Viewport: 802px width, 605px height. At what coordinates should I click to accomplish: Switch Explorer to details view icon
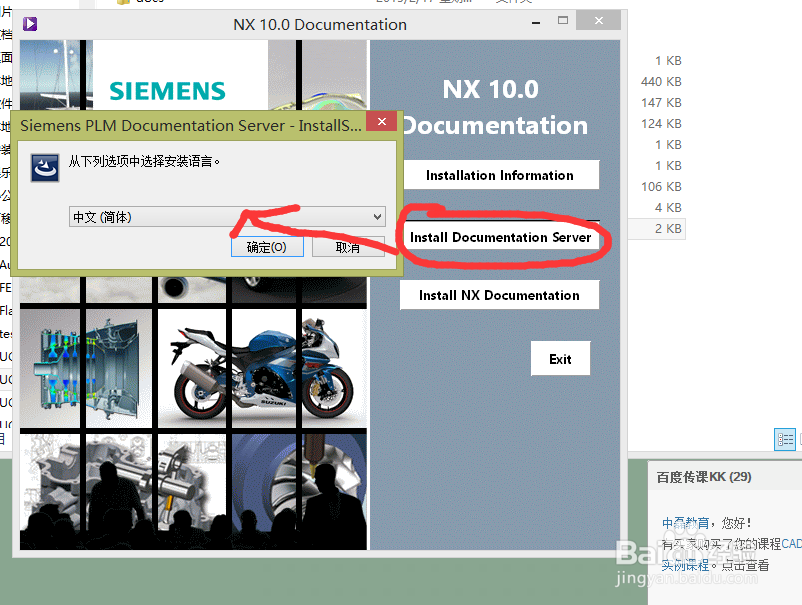[x=785, y=439]
